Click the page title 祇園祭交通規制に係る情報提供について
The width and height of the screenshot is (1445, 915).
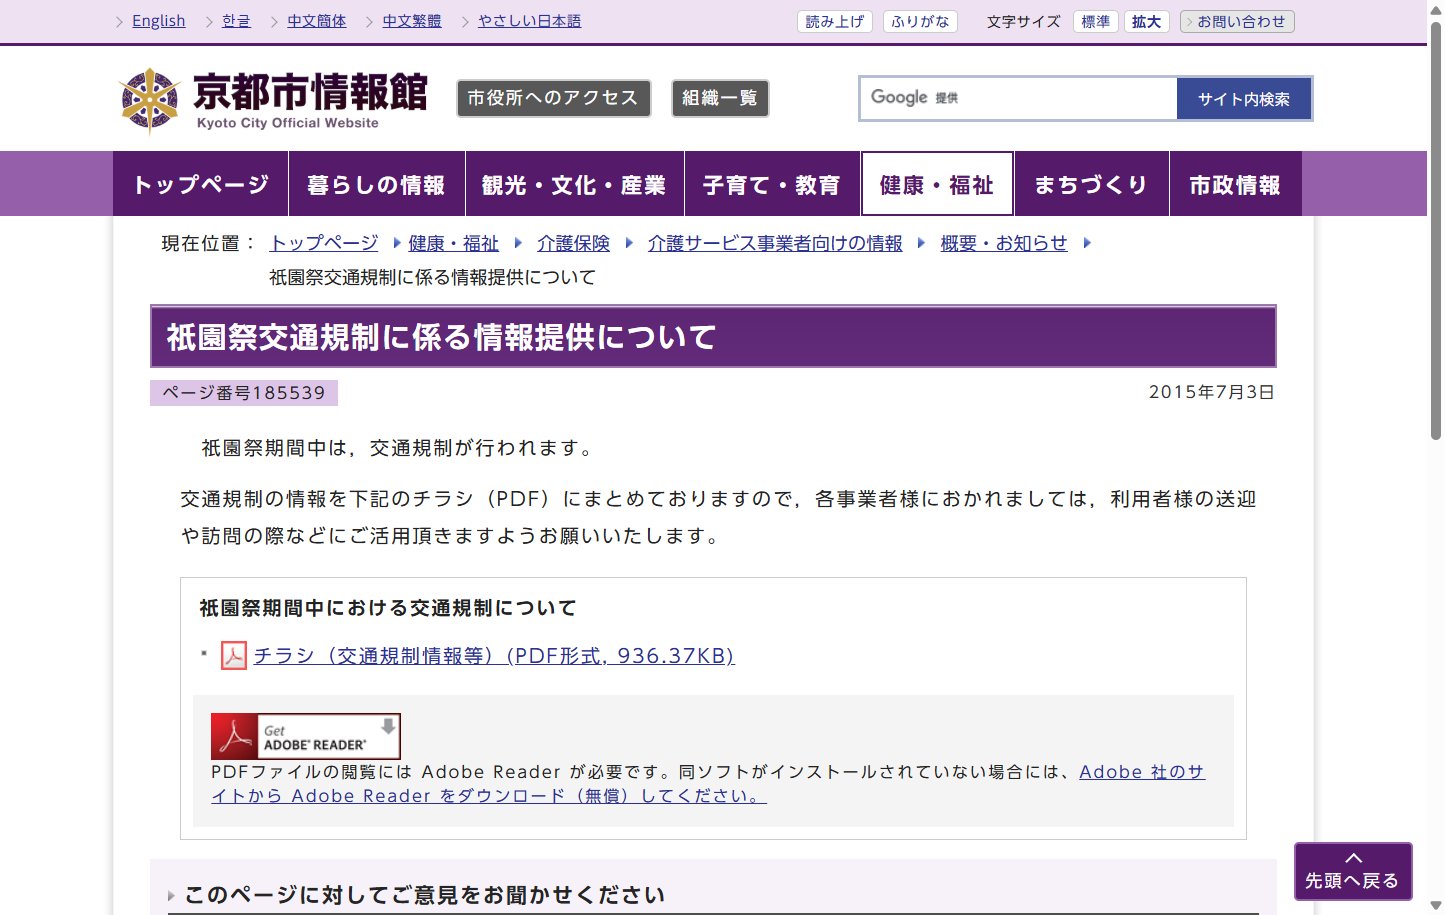[x=441, y=337]
